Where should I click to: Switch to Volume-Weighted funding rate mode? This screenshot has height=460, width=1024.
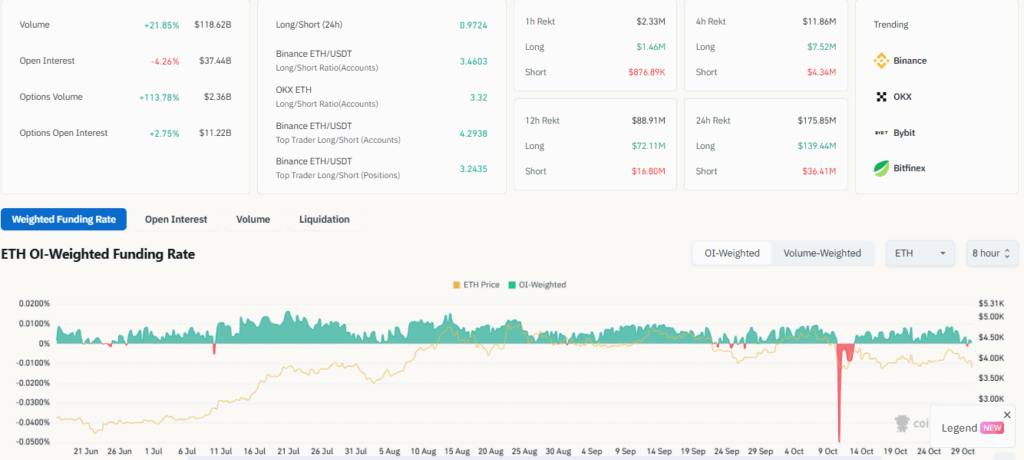click(822, 253)
